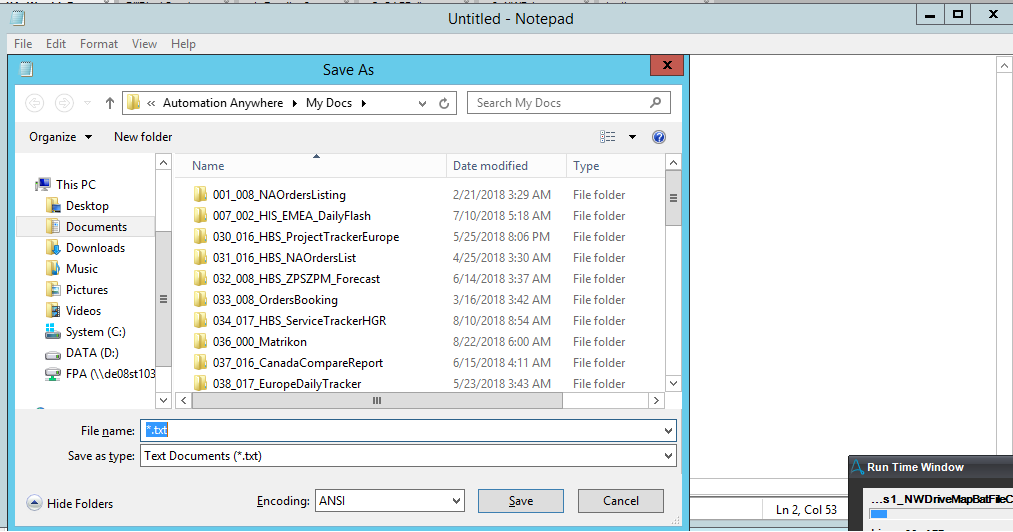Select DATA (D:) drive
Viewport: 1013px width, 532px height.
(x=81, y=353)
